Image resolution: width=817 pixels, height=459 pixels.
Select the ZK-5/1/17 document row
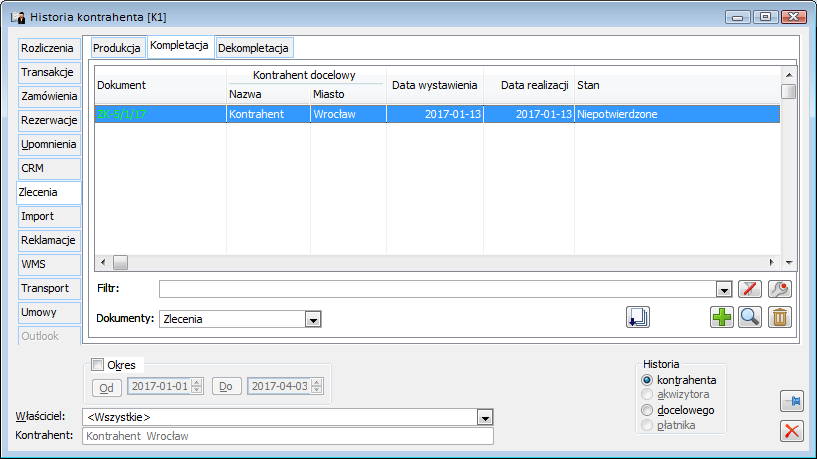click(437, 114)
